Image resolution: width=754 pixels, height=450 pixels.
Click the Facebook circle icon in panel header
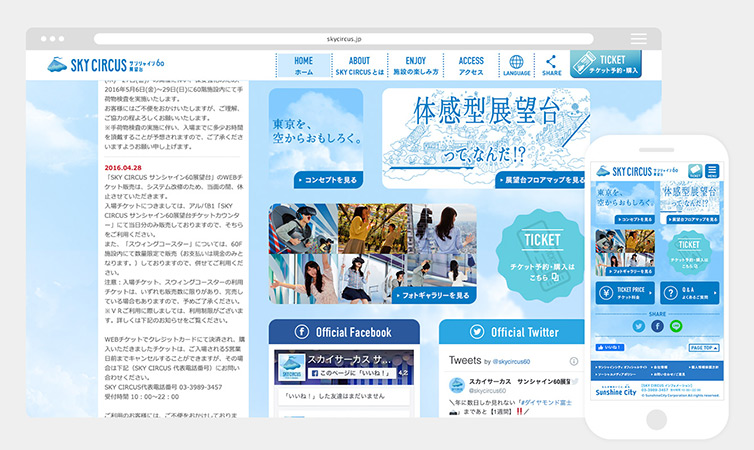click(x=302, y=332)
